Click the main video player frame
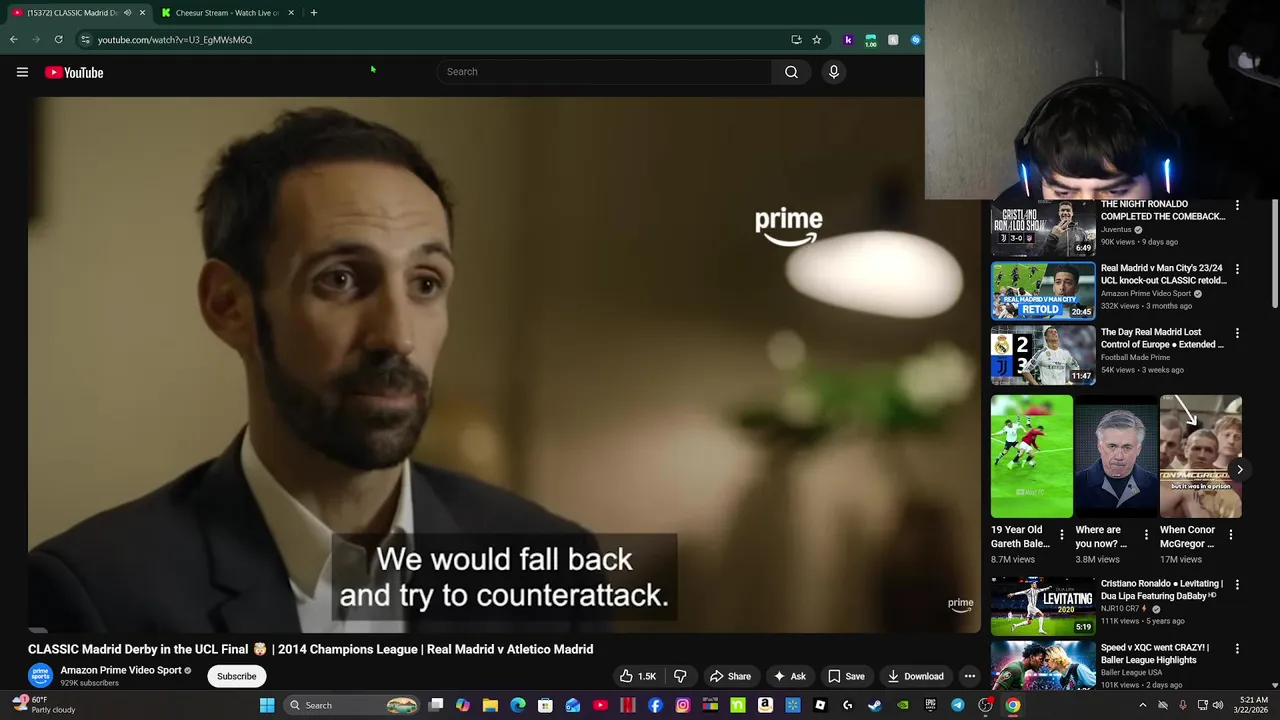1280x720 pixels. point(504,365)
